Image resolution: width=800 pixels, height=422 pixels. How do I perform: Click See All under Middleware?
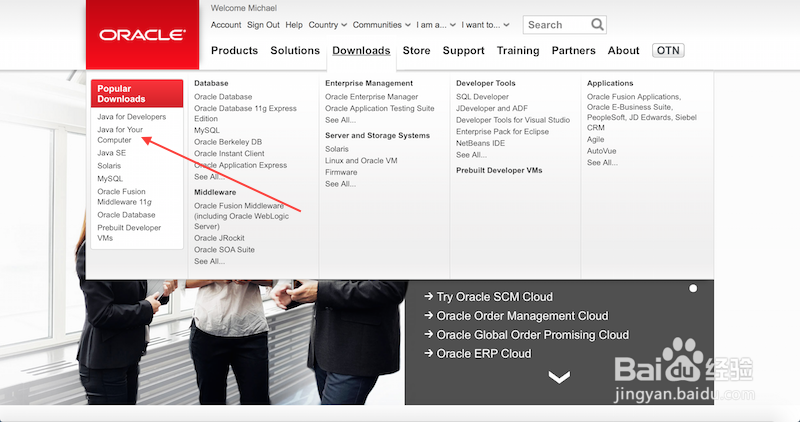click(x=209, y=261)
